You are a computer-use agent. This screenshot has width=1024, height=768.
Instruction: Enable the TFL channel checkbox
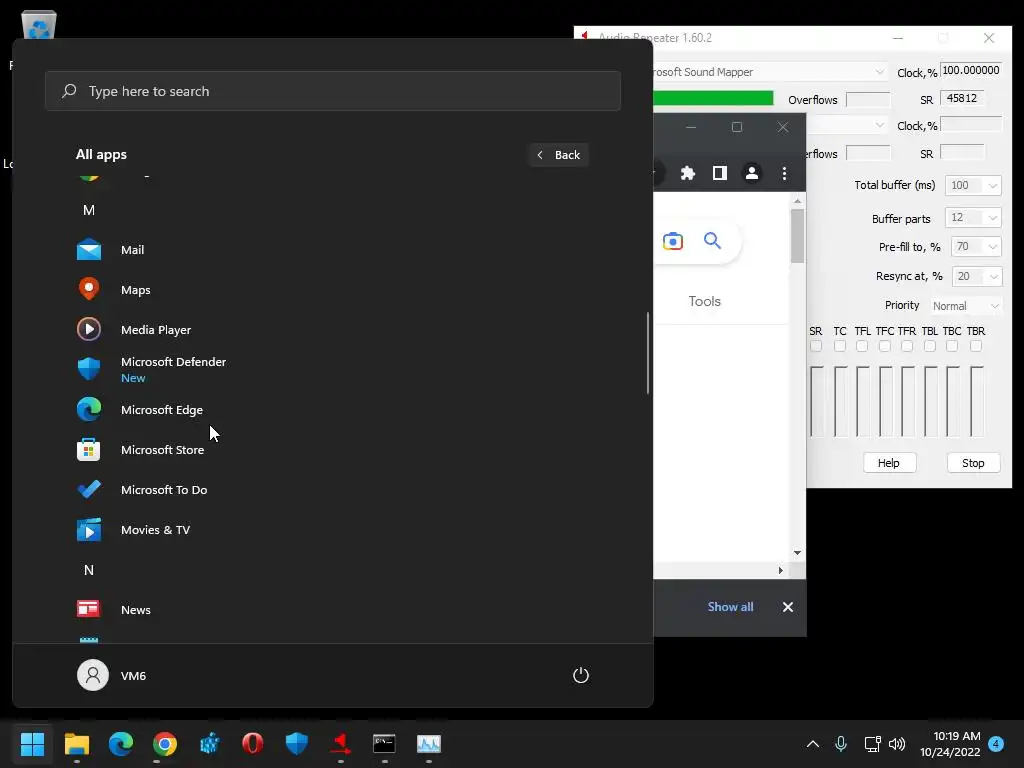pos(862,346)
